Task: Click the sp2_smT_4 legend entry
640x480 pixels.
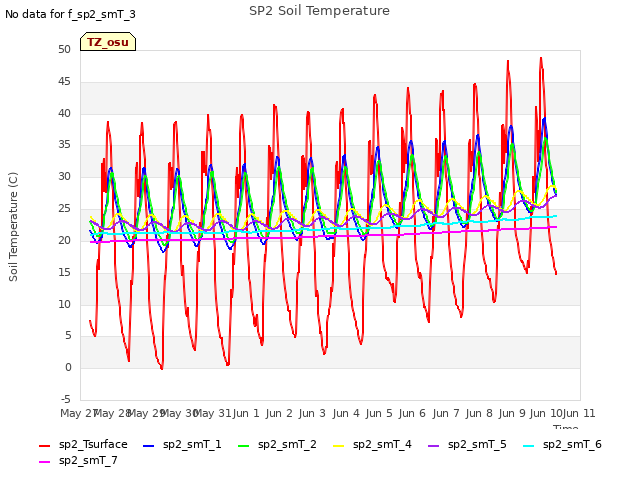Action: [x=372, y=444]
